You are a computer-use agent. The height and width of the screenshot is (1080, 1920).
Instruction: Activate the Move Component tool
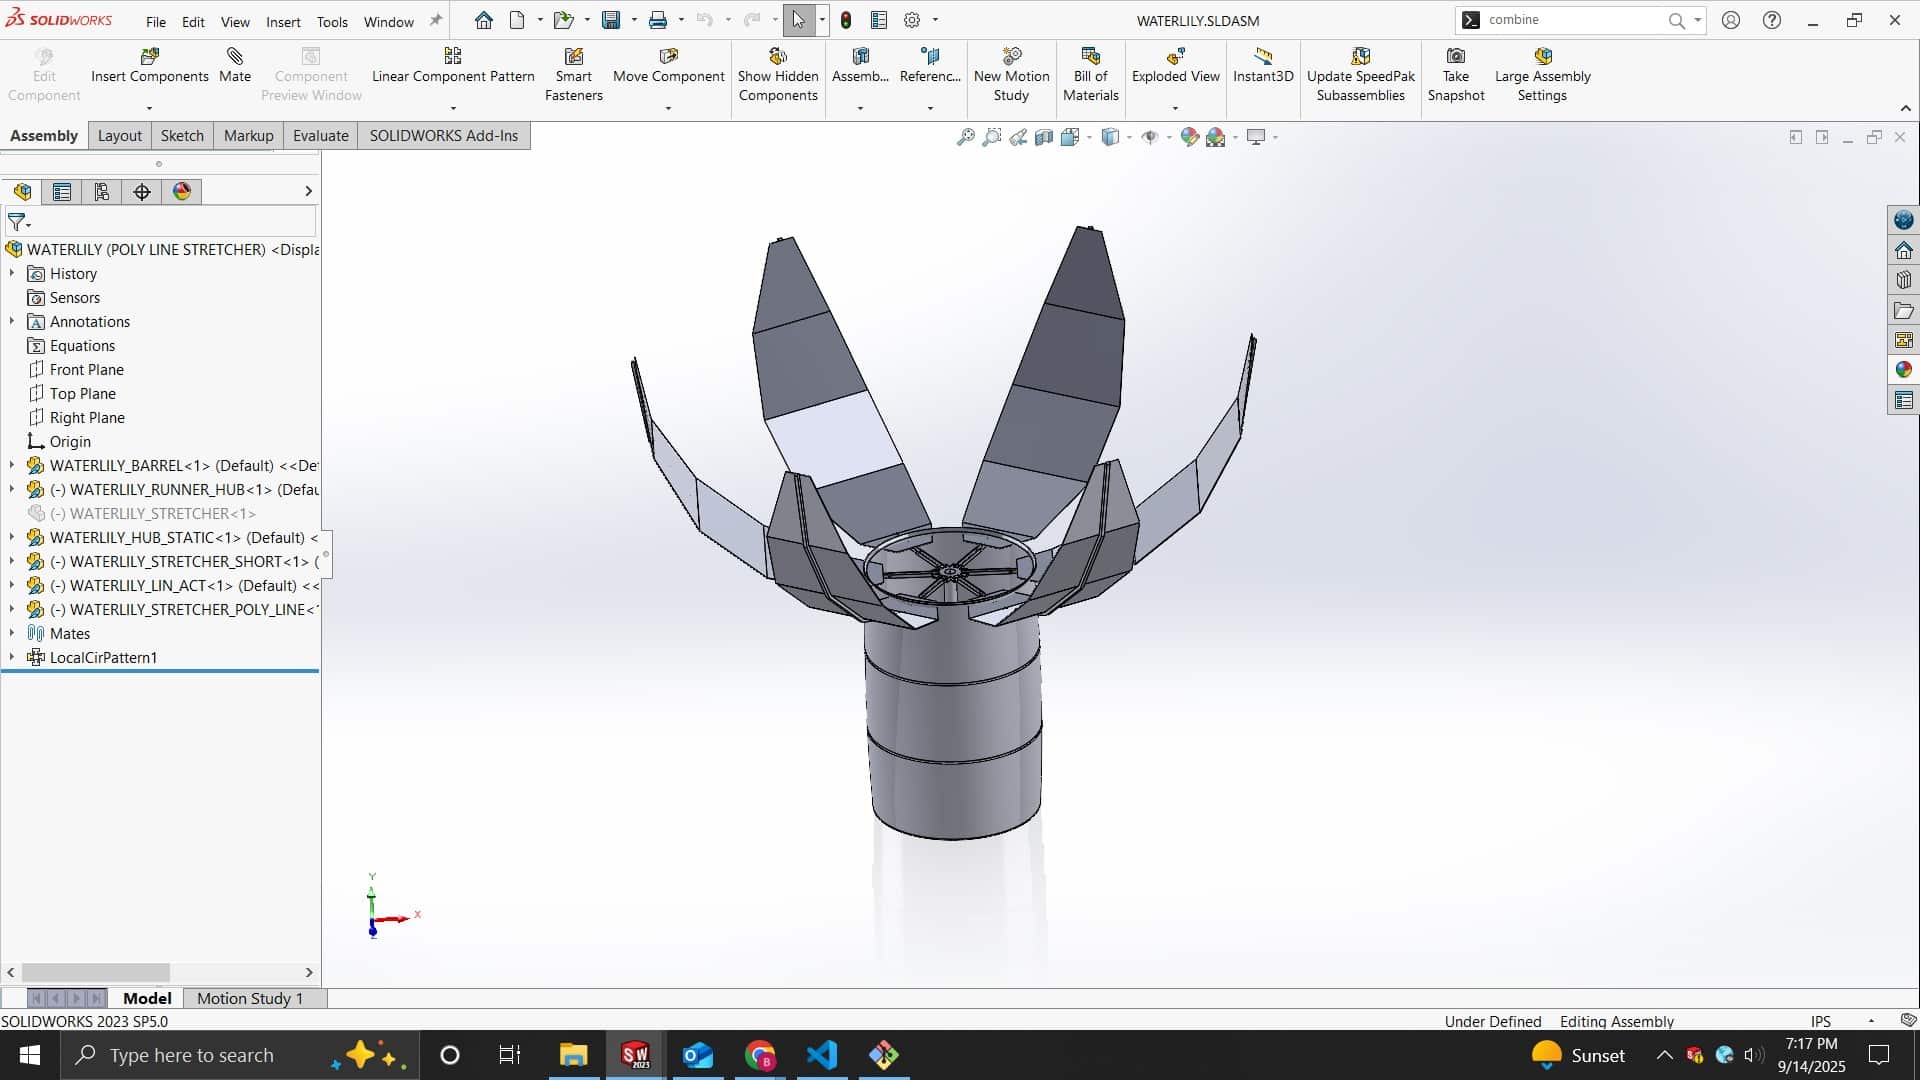click(x=668, y=62)
